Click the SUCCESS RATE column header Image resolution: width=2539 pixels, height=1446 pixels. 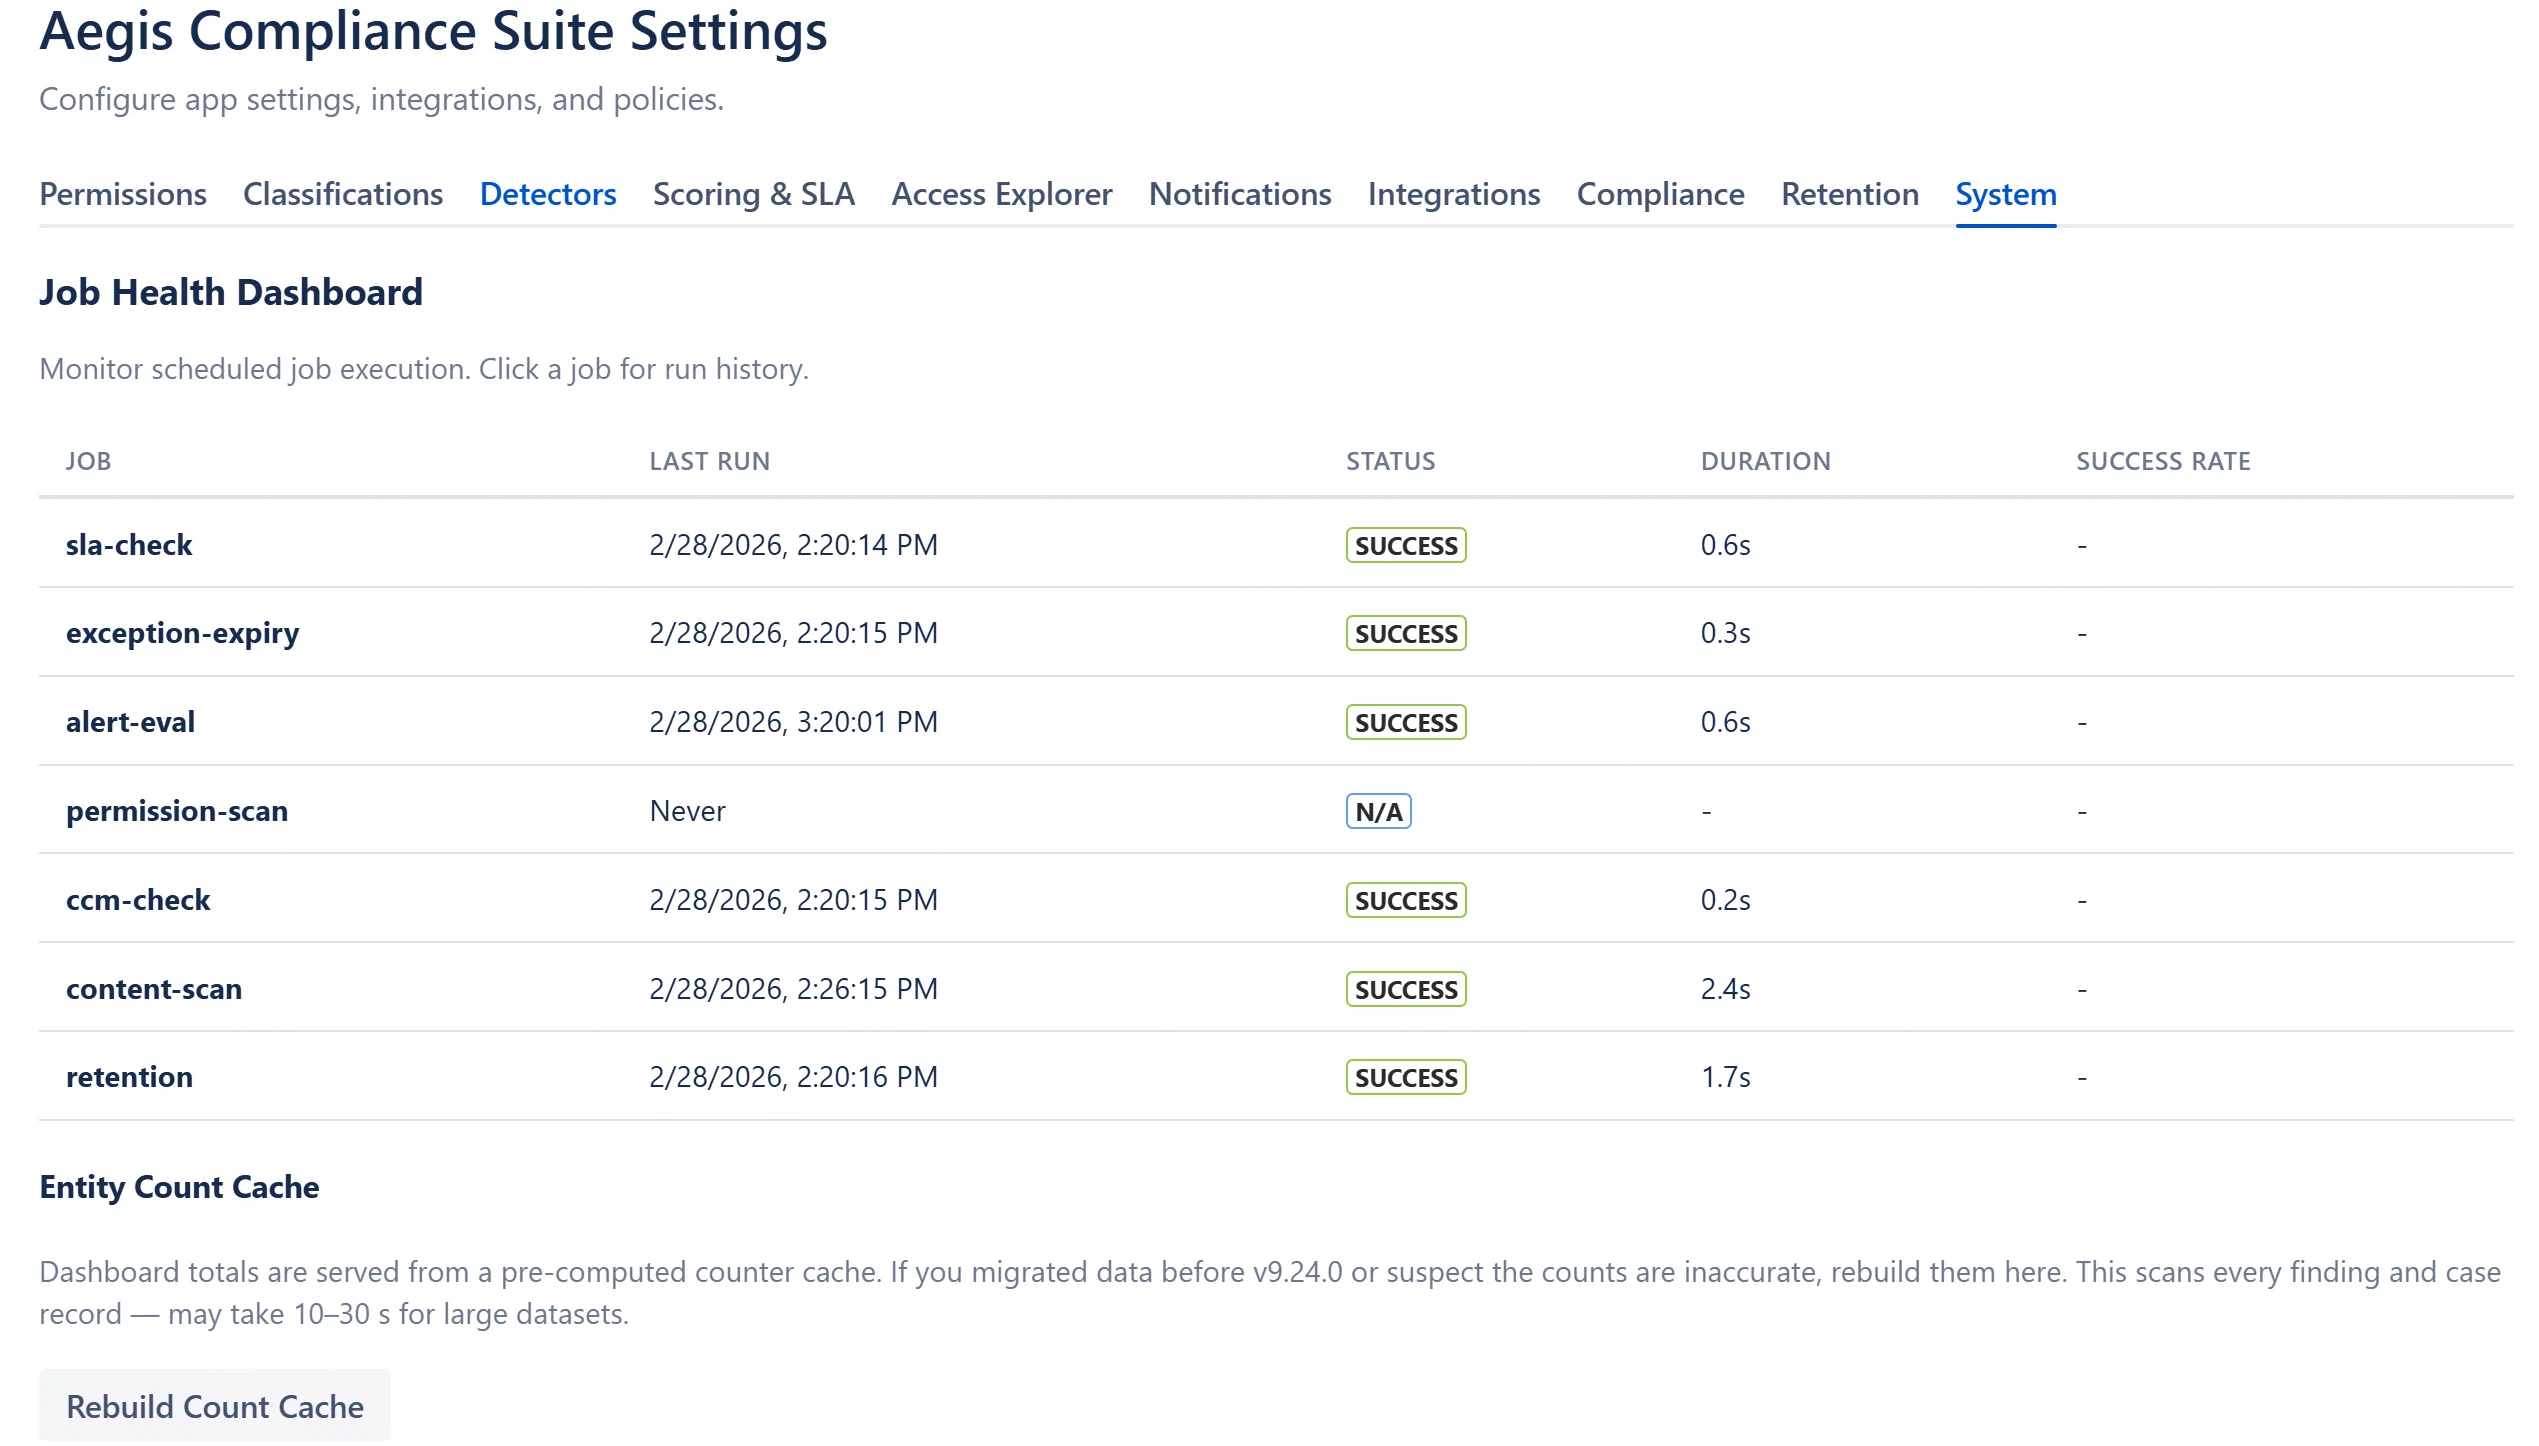[x=2163, y=461]
